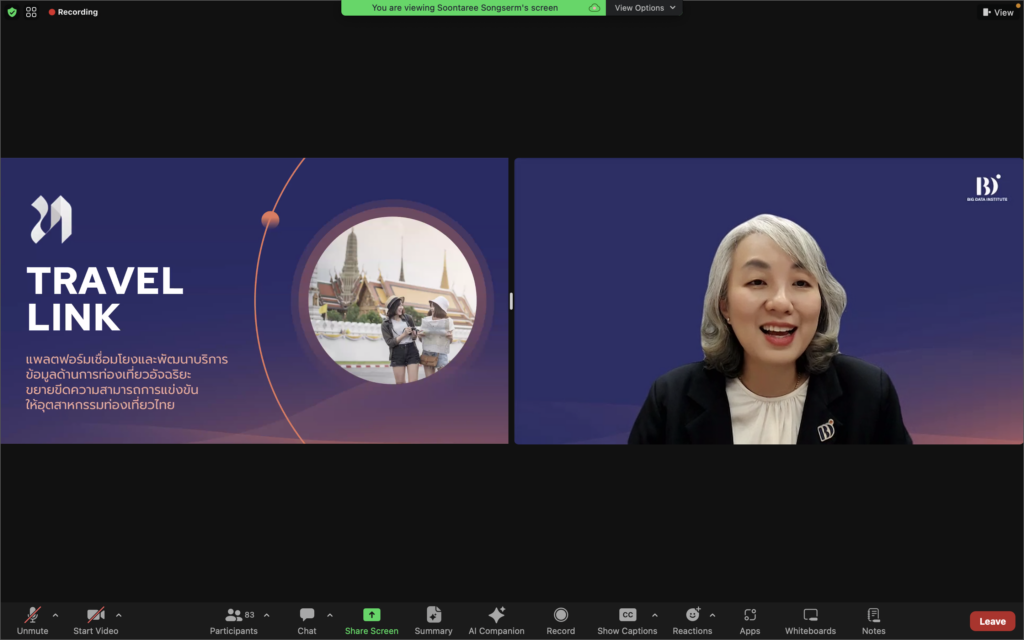Viewport: 1024px width, 640px height.
Task: Click the green Share Screen icon
Action: [x=371, y=615]
